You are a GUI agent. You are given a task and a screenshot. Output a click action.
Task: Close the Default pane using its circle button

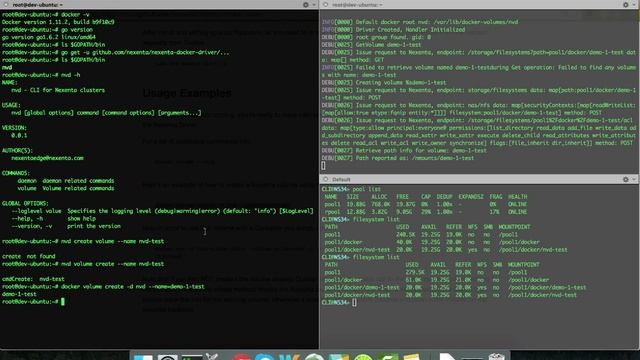[325, 179]
